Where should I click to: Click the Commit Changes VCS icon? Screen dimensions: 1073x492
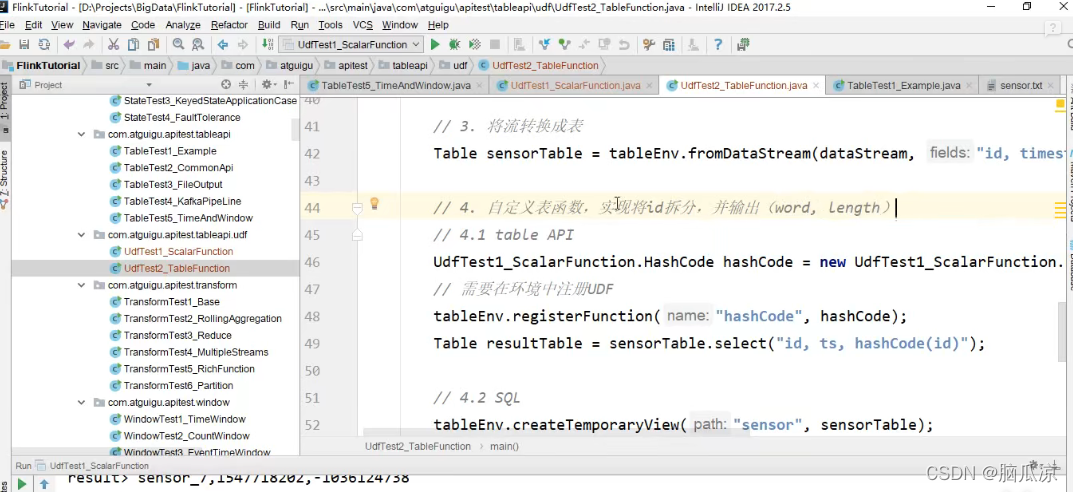565,44
